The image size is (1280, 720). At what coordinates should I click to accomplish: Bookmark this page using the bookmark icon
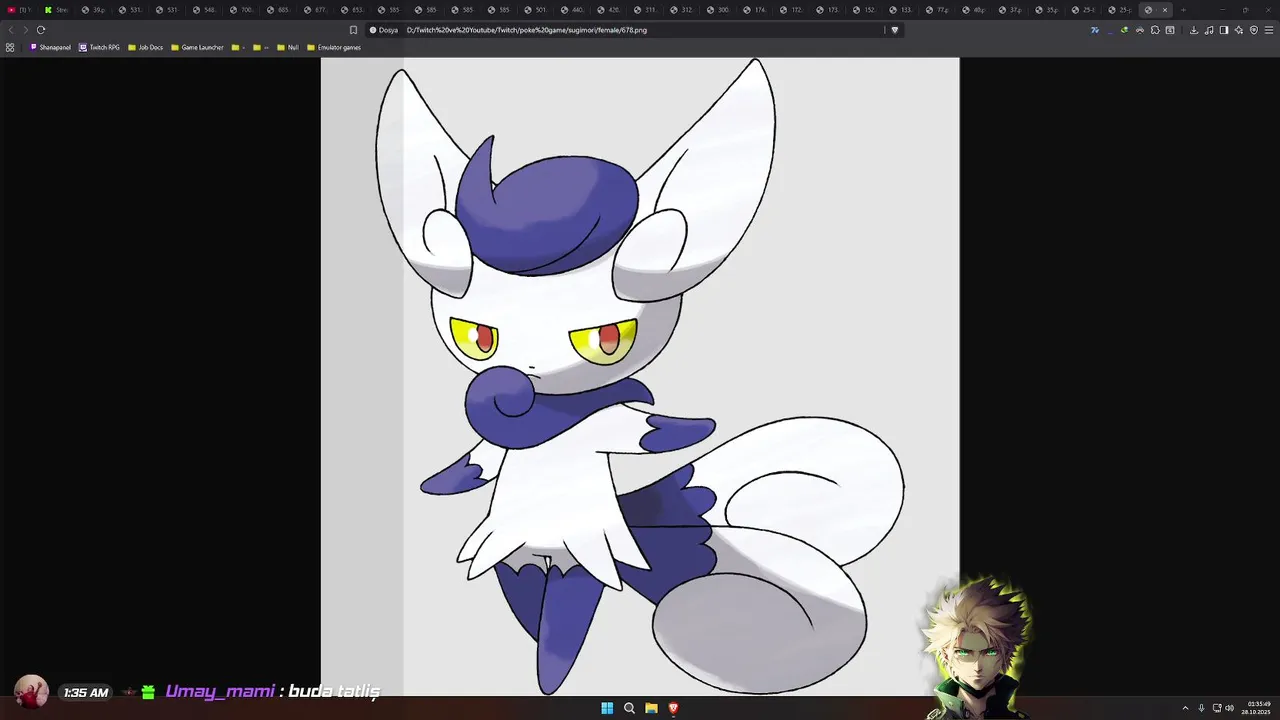point(353,30)
